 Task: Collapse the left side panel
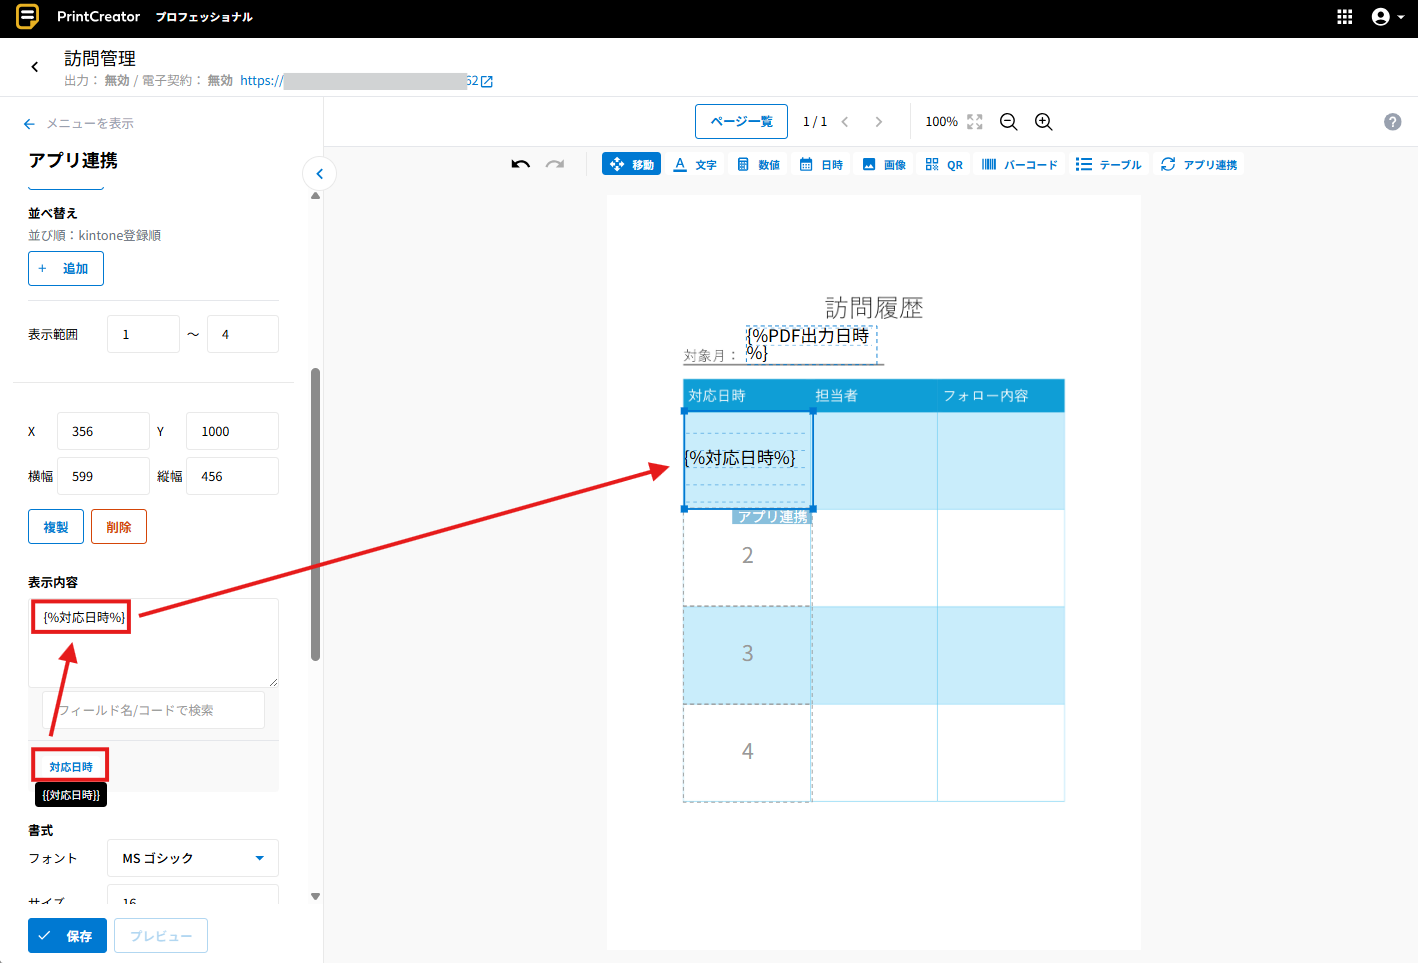[319, 174]
